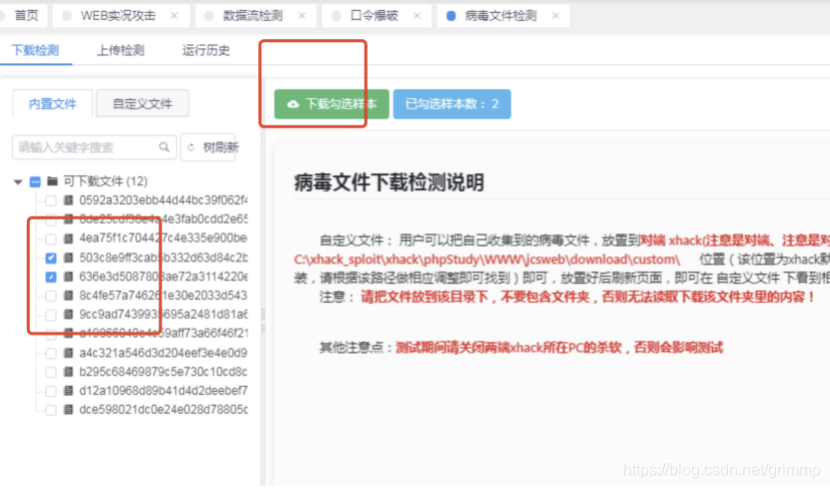Click the magnifier search icon
Screen dimensions: 830x488
point(164,147)
